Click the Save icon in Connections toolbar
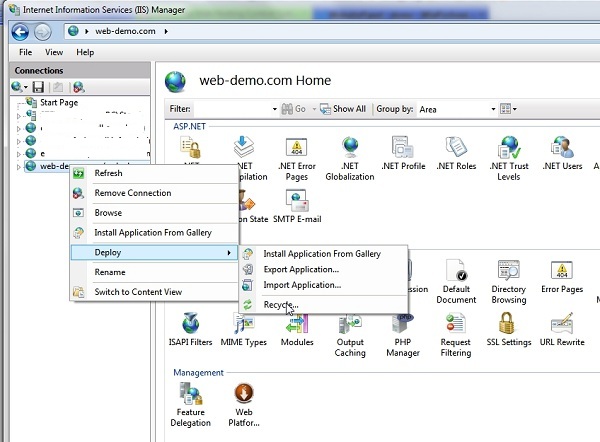 [x=38, y=87]
